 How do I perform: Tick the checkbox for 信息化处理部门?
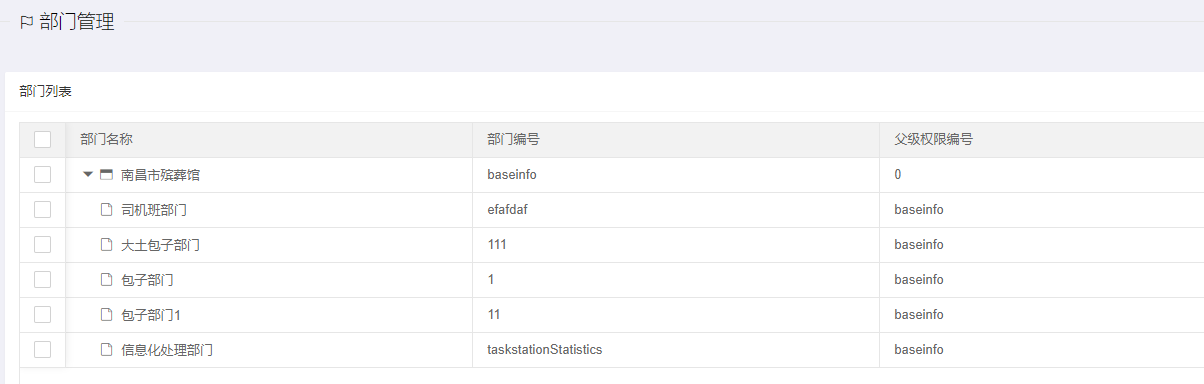pyautogui.click(x=42, y=350)
